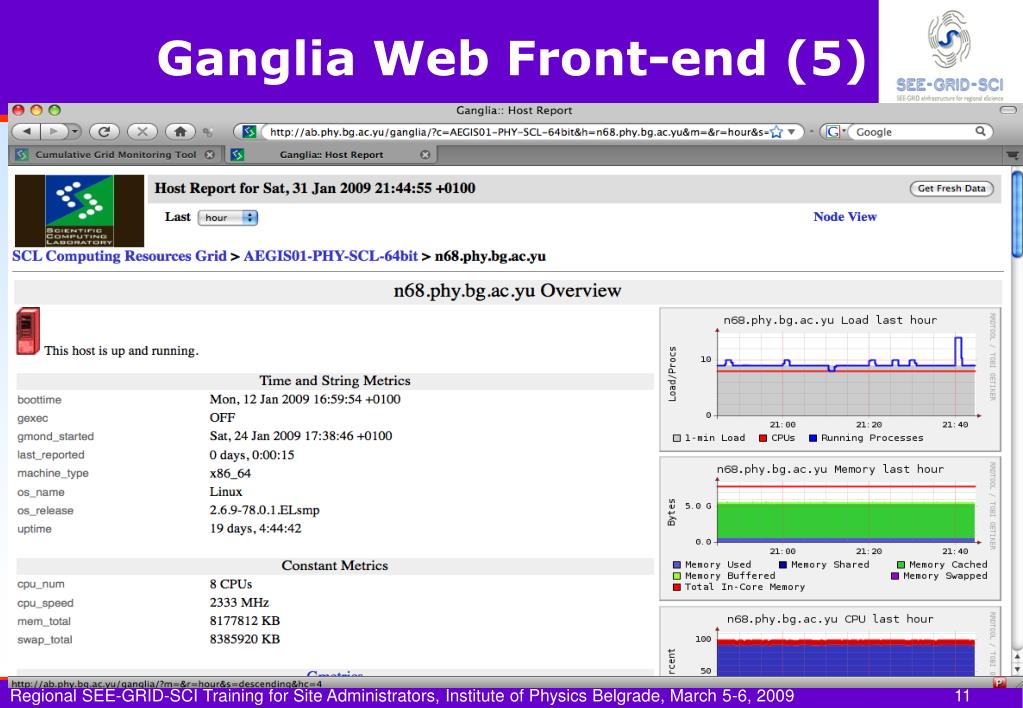Click in the Google search field
The height and width of the screenshot is (708, 1023).
pos(913,132)
